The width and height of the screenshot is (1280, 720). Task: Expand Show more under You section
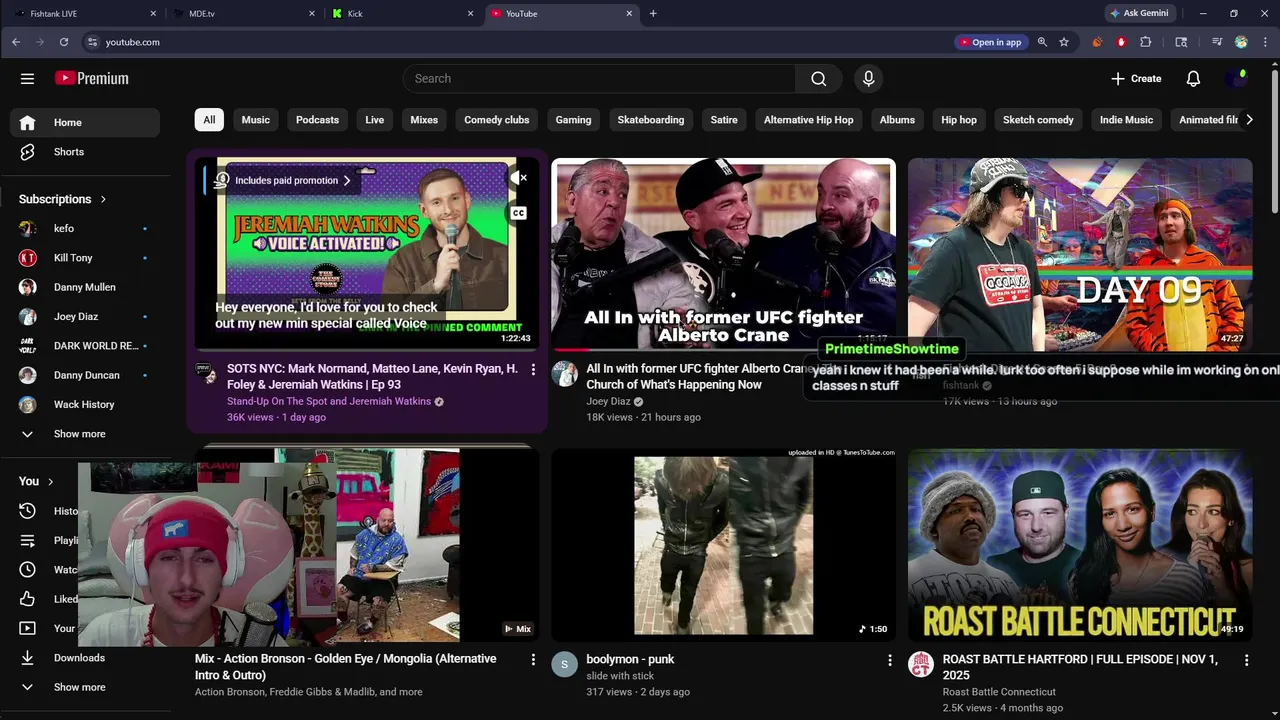pyautogui.click(x=85, y=687)
